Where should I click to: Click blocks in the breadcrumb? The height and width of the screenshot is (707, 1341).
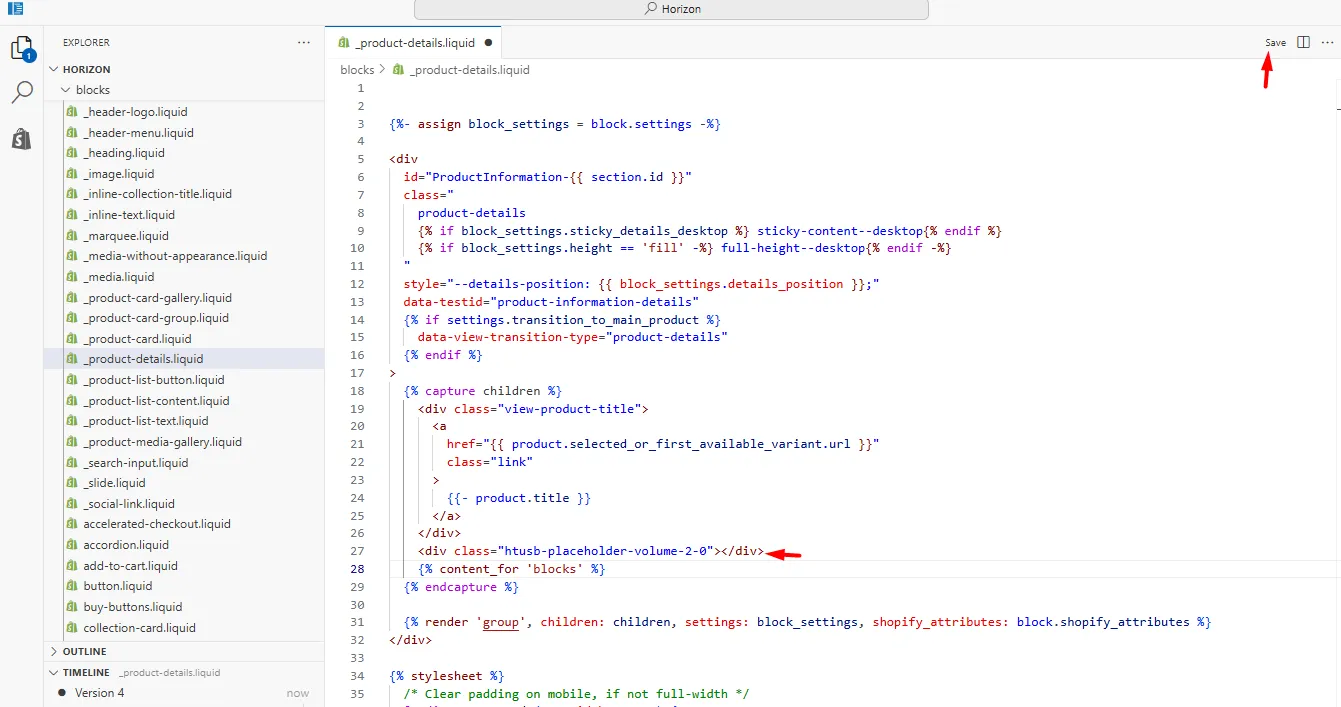point(357,70)
